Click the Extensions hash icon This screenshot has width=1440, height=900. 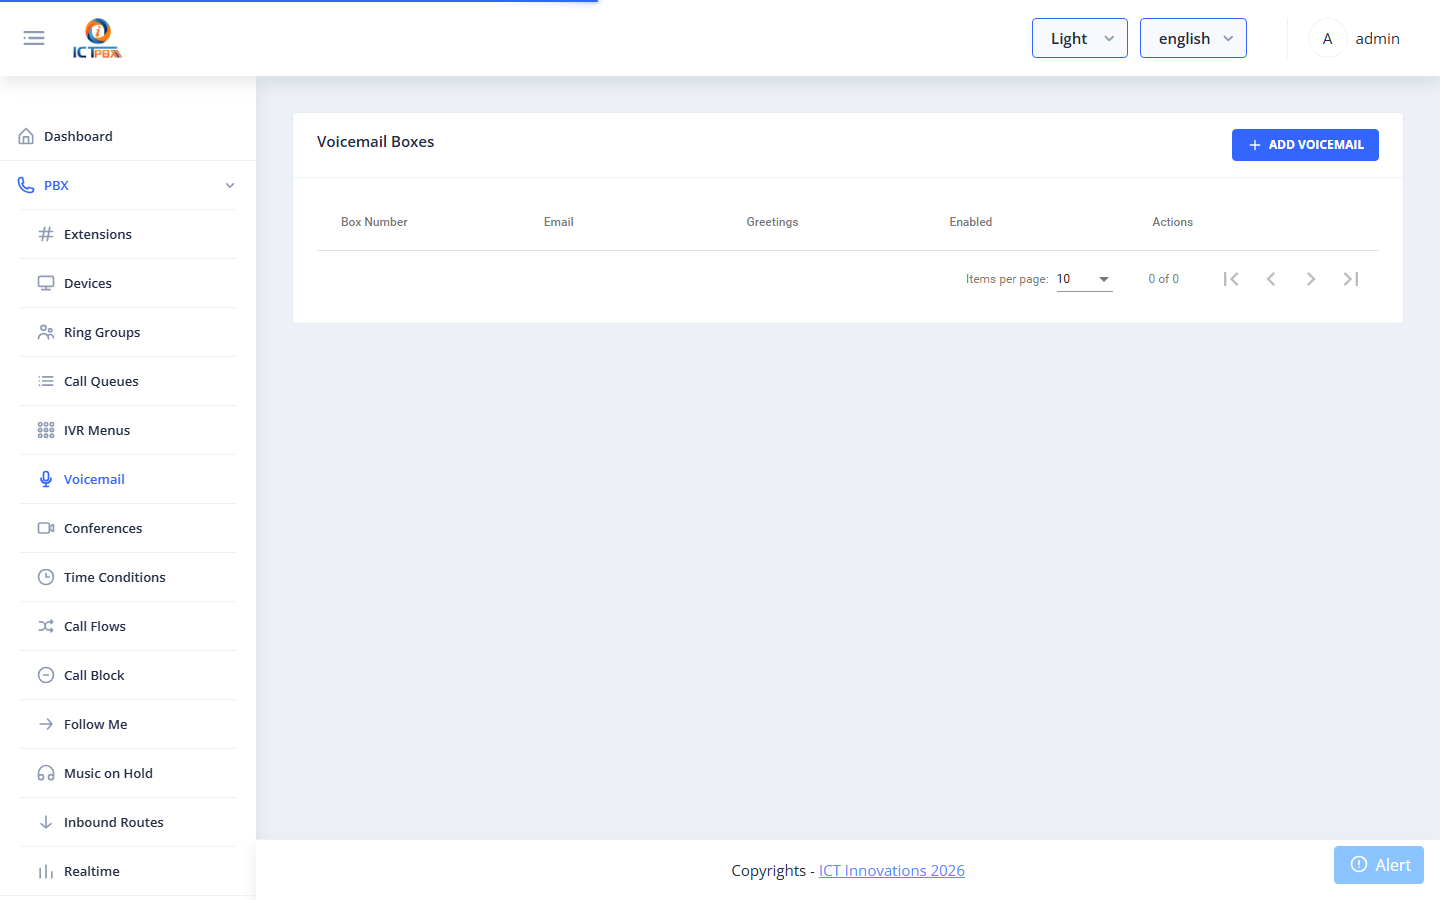coord(46,234)
